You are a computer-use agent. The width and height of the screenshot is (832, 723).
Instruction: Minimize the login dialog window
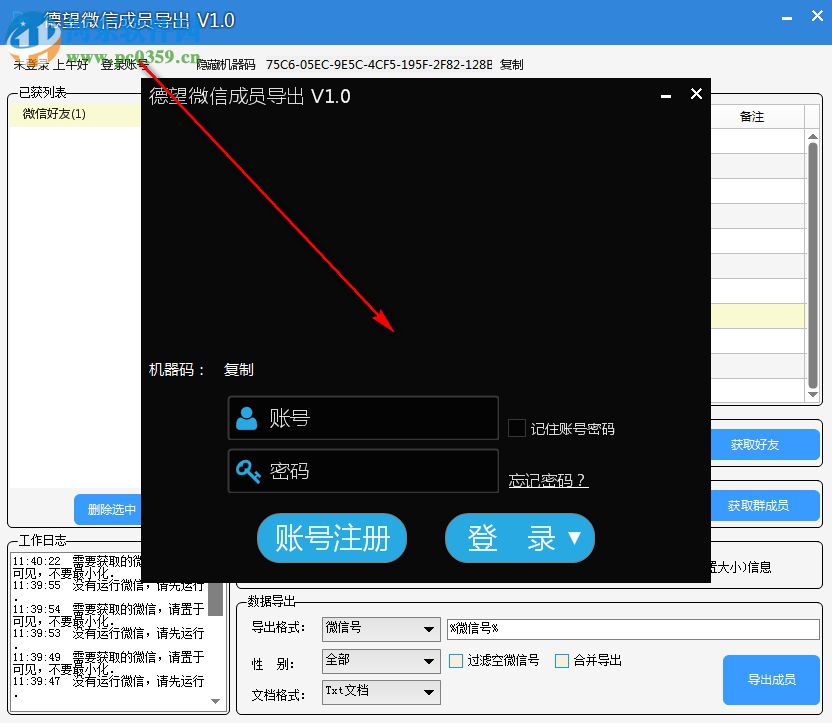point(665,94)
